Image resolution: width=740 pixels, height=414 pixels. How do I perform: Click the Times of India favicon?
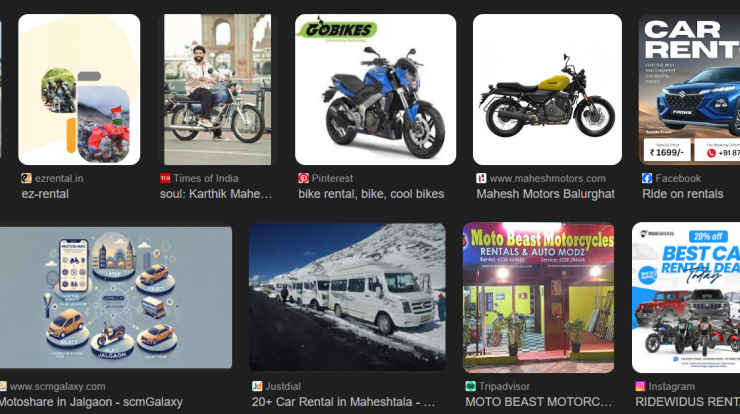165,178
